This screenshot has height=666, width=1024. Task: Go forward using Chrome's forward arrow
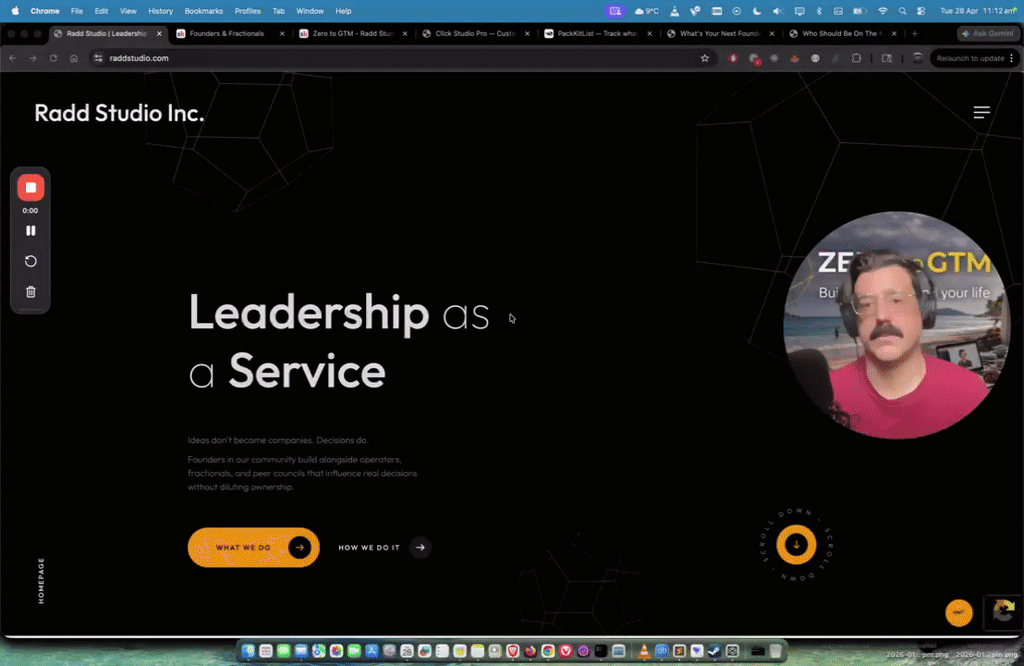(33, 58)
